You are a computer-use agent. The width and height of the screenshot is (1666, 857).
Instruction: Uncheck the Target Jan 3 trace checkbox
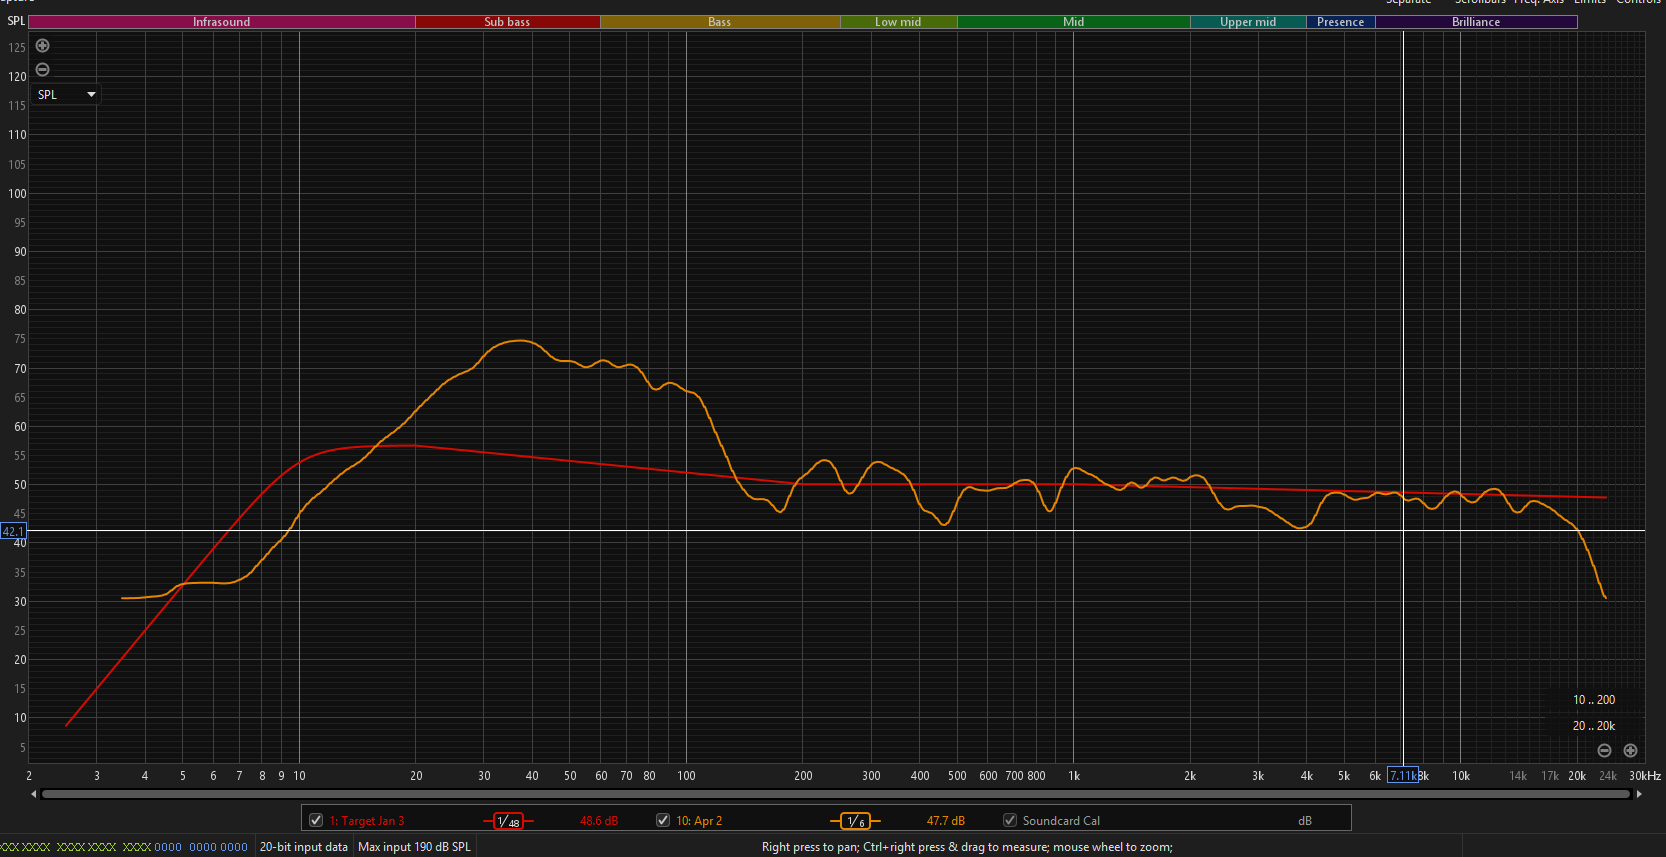click(316, 820)
